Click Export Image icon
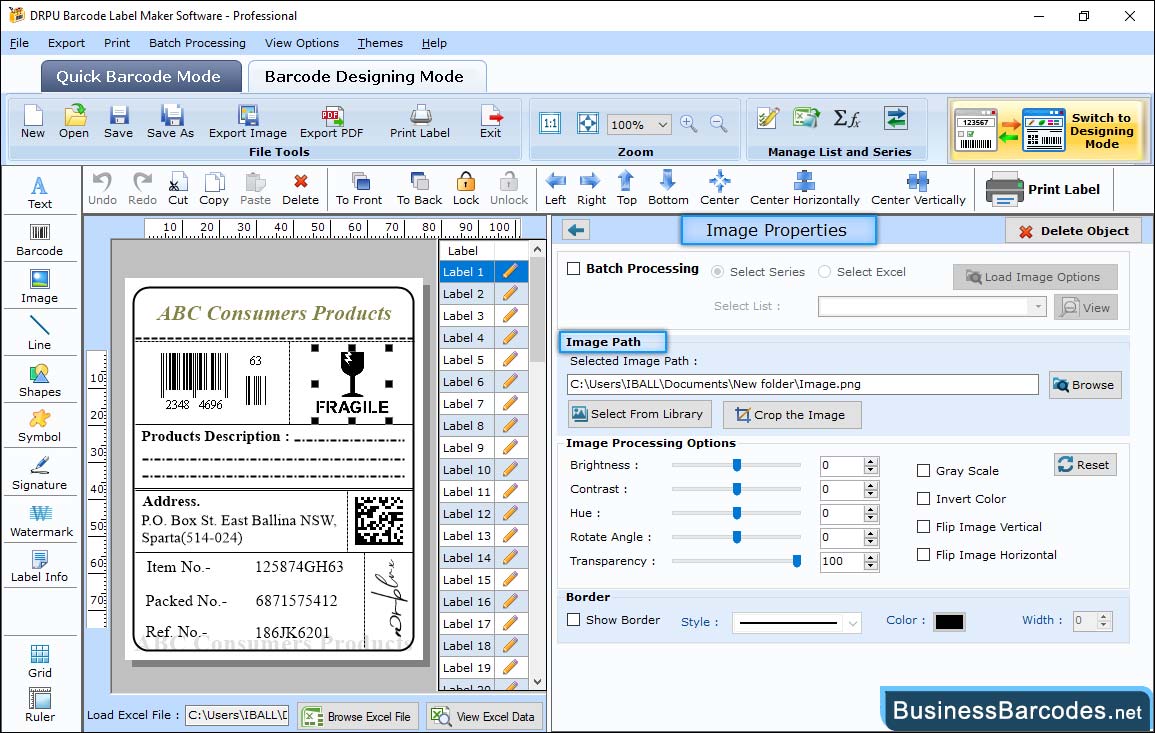The width and height of the screenshot is (1155, 733). pyautogui.click(x=248, y=122)
